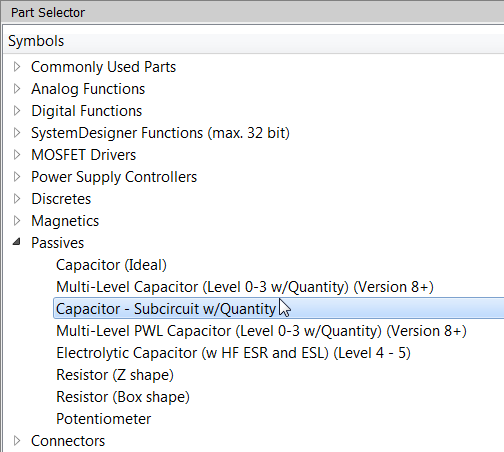Screen dimensions: 504x452
Task: Expand the Magnetics arrow
Action: 17,221
